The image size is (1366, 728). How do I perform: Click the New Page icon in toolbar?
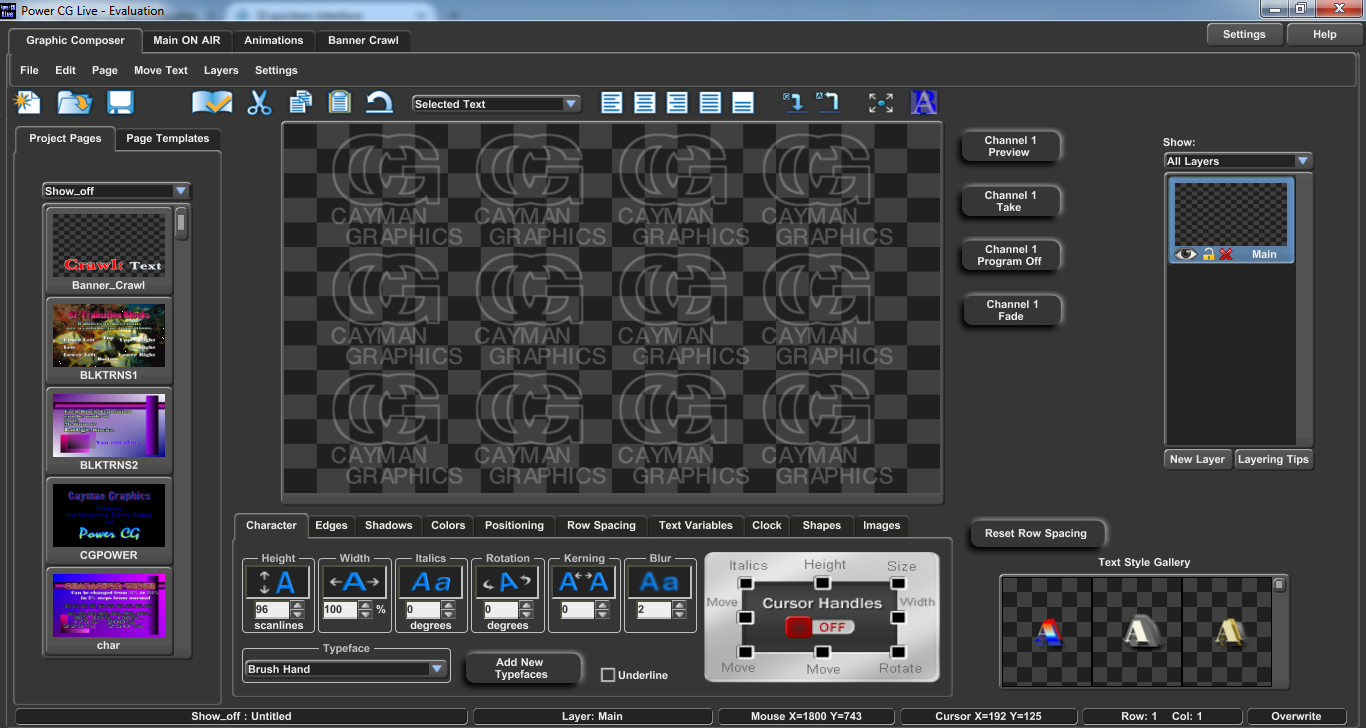27,102
